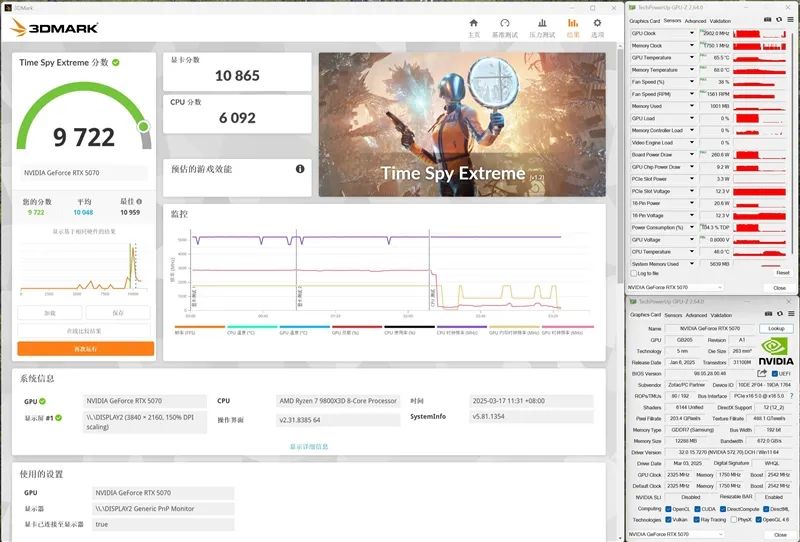Click the orange 帧率 (FPS) legend swatch
Screen dimensions: 800x542
click(x=199, y=327)
